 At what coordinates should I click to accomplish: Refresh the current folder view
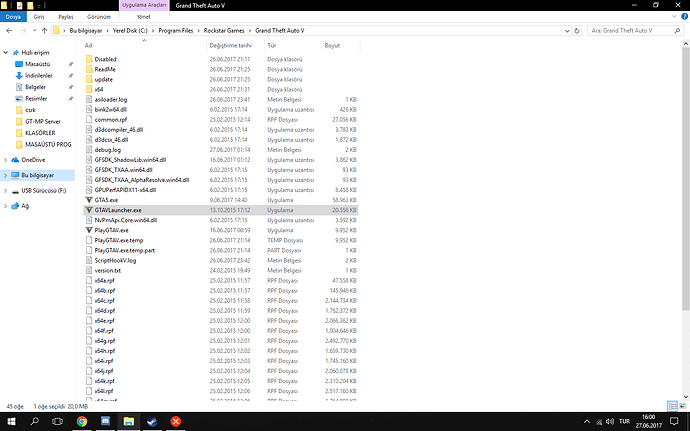577,31
